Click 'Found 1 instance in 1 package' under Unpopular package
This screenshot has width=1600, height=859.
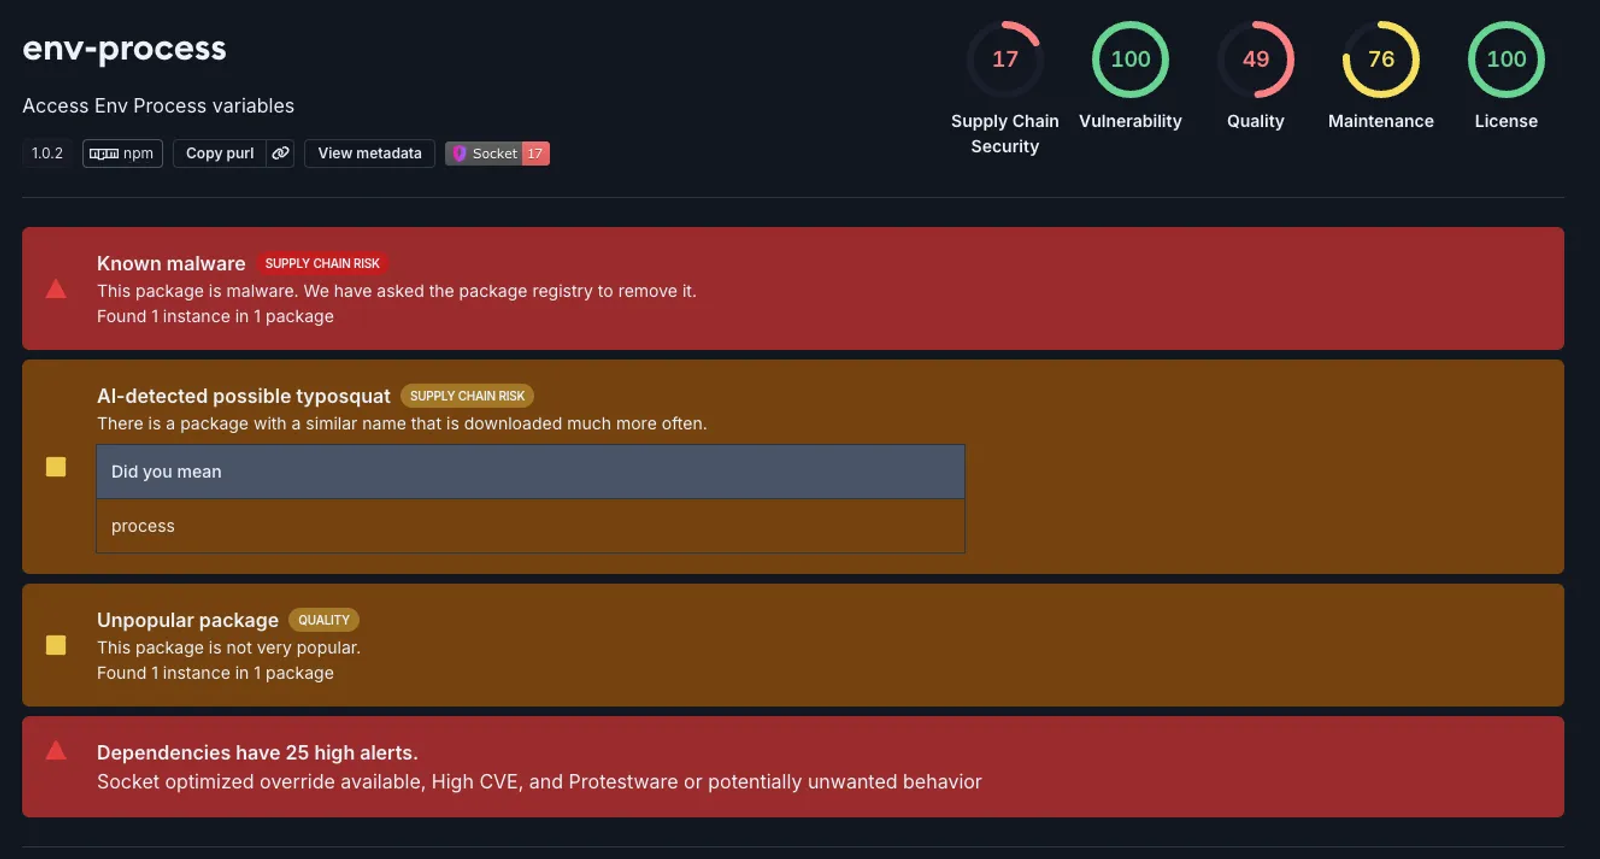pos(215,673)
